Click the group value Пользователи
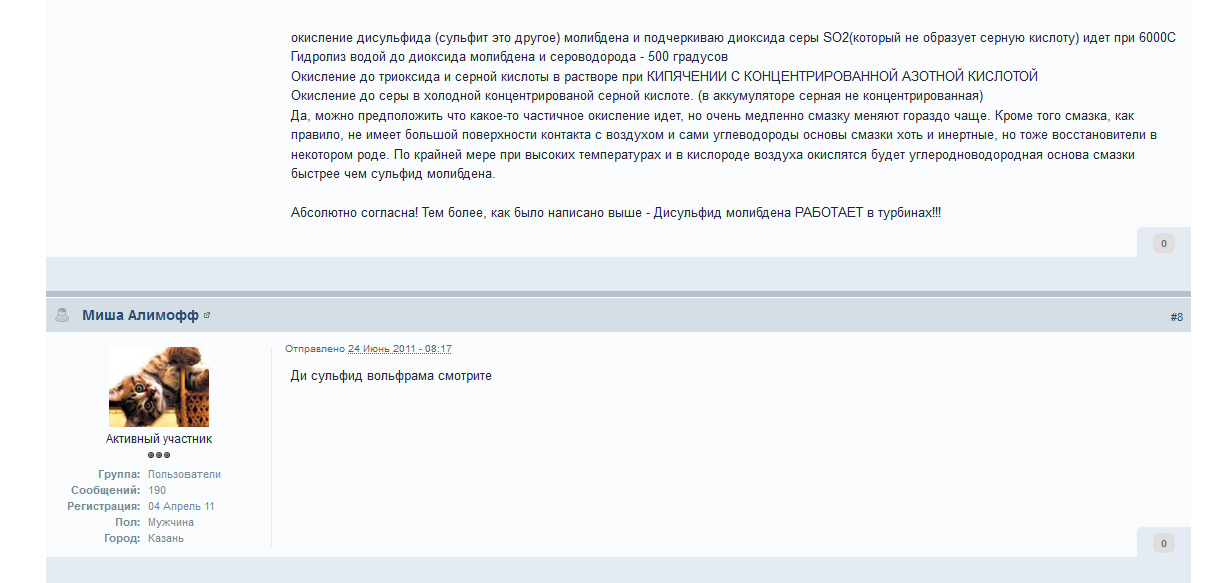This screenshot has height=583, width=1229. pyautogui.click(x=184, y=474)
